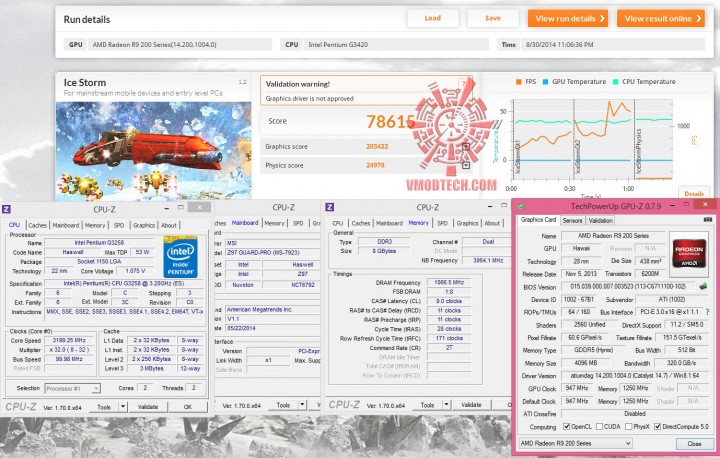This screenshot has height=458, width=720.
Task: Click OK in CPU-Z CPU window
Action: 187,407
